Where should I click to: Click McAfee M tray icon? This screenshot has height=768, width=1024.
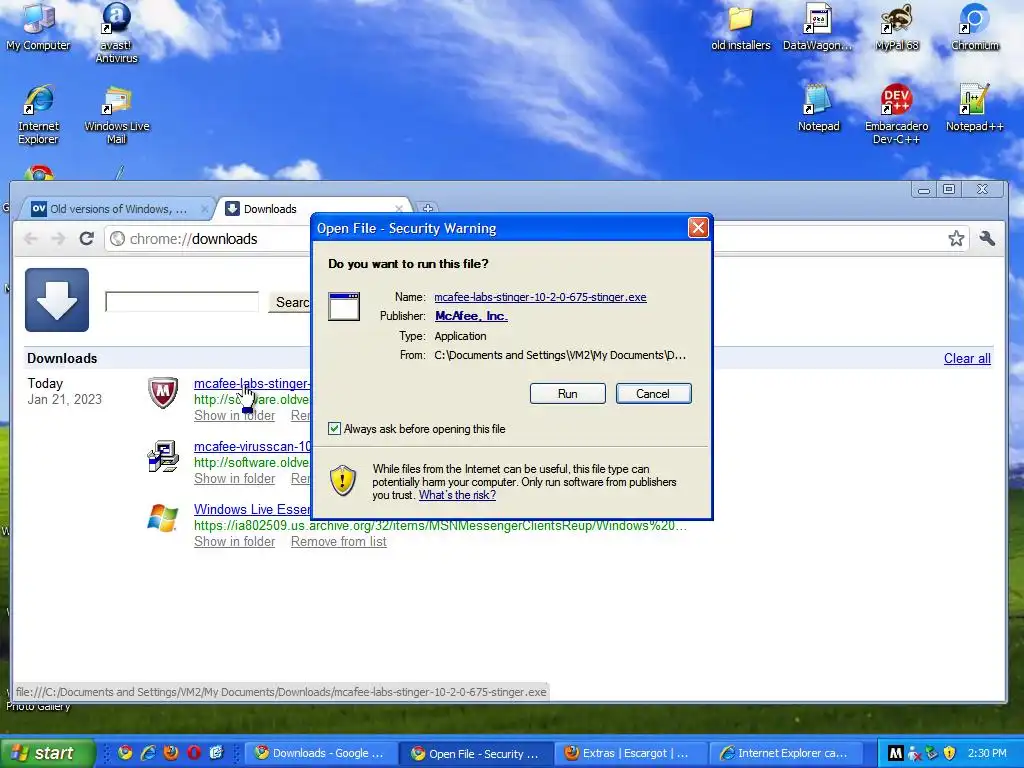tap(896, 754)
